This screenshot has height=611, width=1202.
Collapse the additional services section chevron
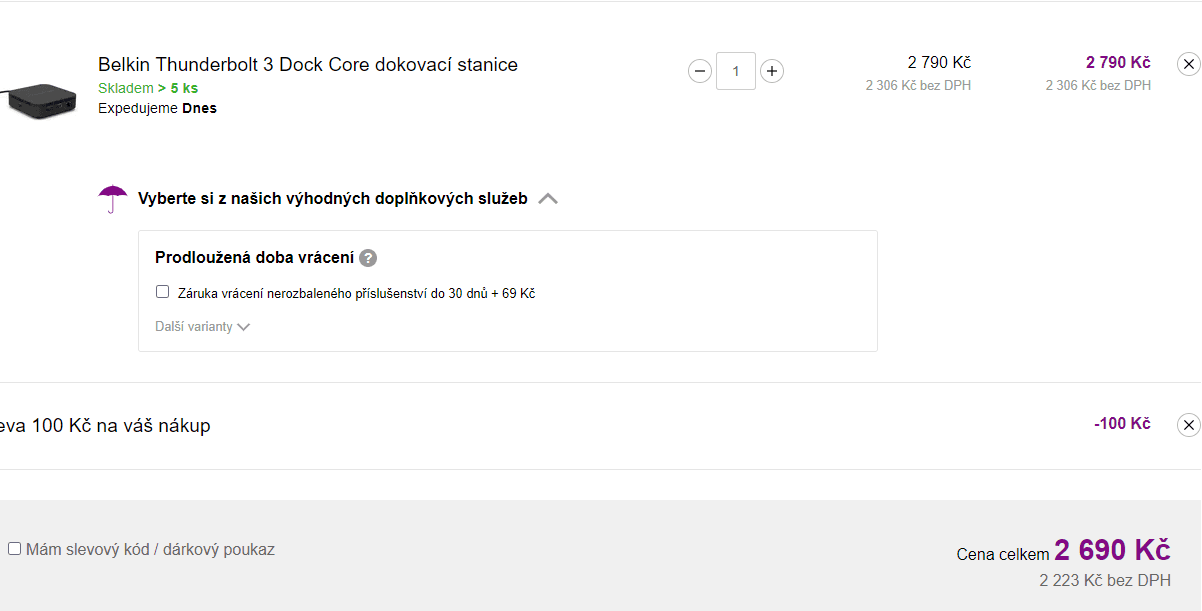click(547, 199)
